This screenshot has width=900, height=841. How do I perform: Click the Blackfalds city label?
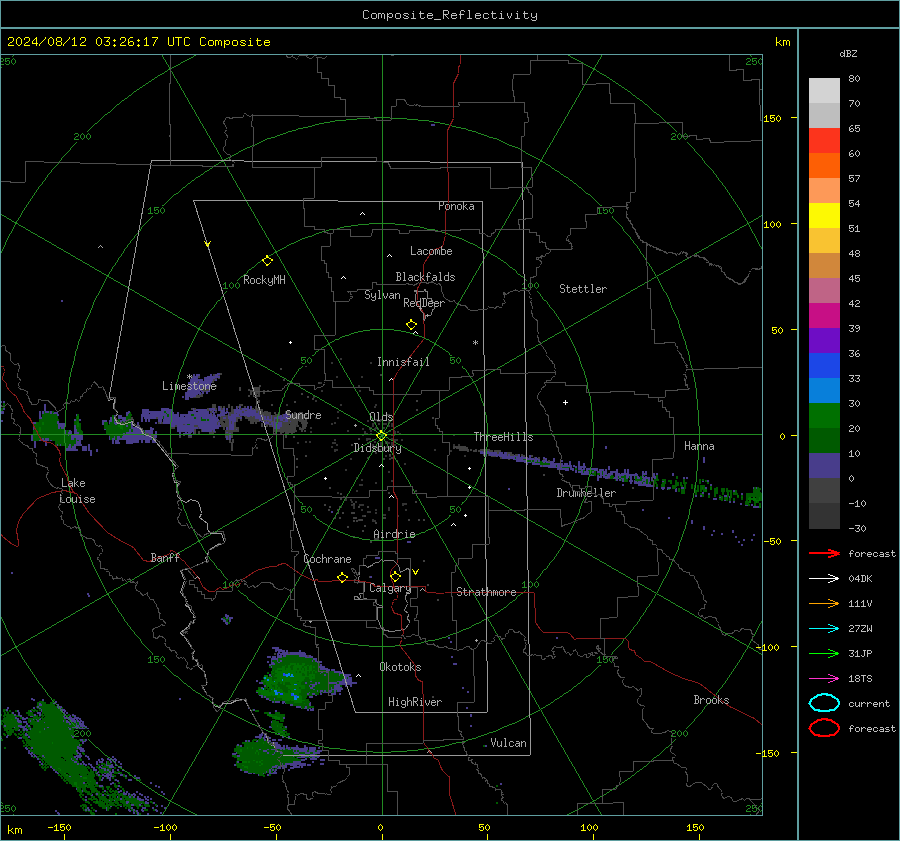[425, 277]
